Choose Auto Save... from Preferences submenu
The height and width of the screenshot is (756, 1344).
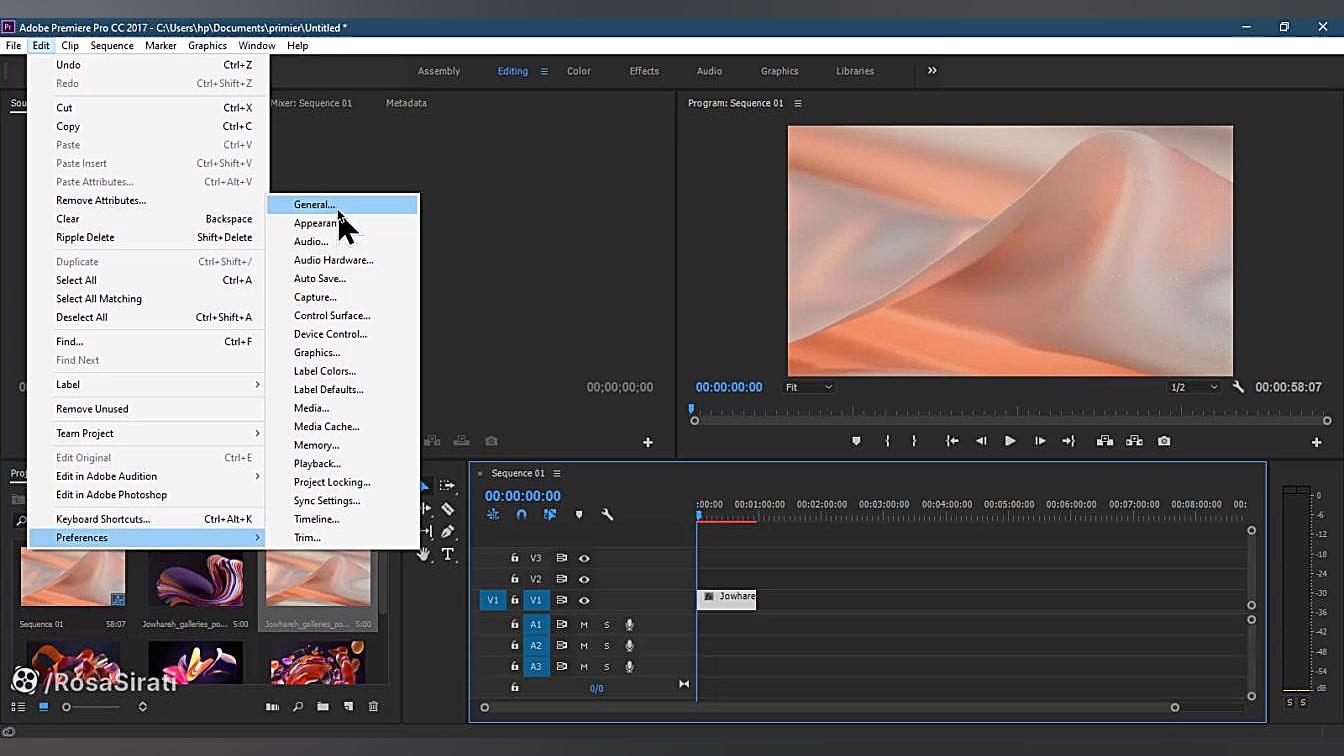tap(319, 279)
